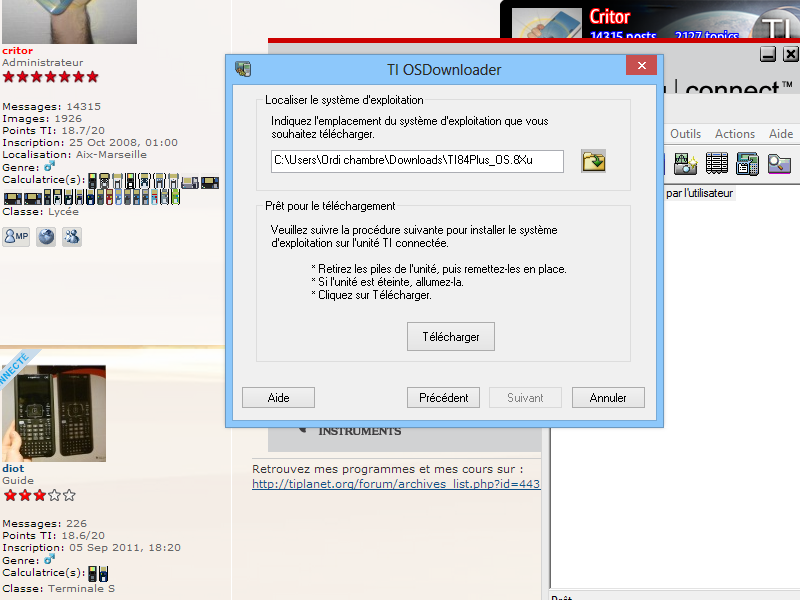
Task: Close the TI Connect window with X
Action: (791, 54)
